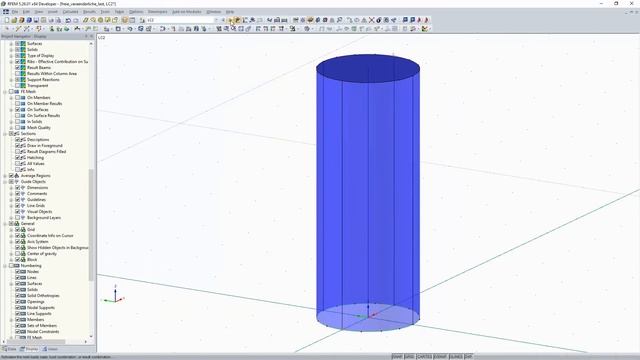Screen dimensions: 640x360
Task: Switch to the Data navigator tab
Action: (x=9, y=349)
